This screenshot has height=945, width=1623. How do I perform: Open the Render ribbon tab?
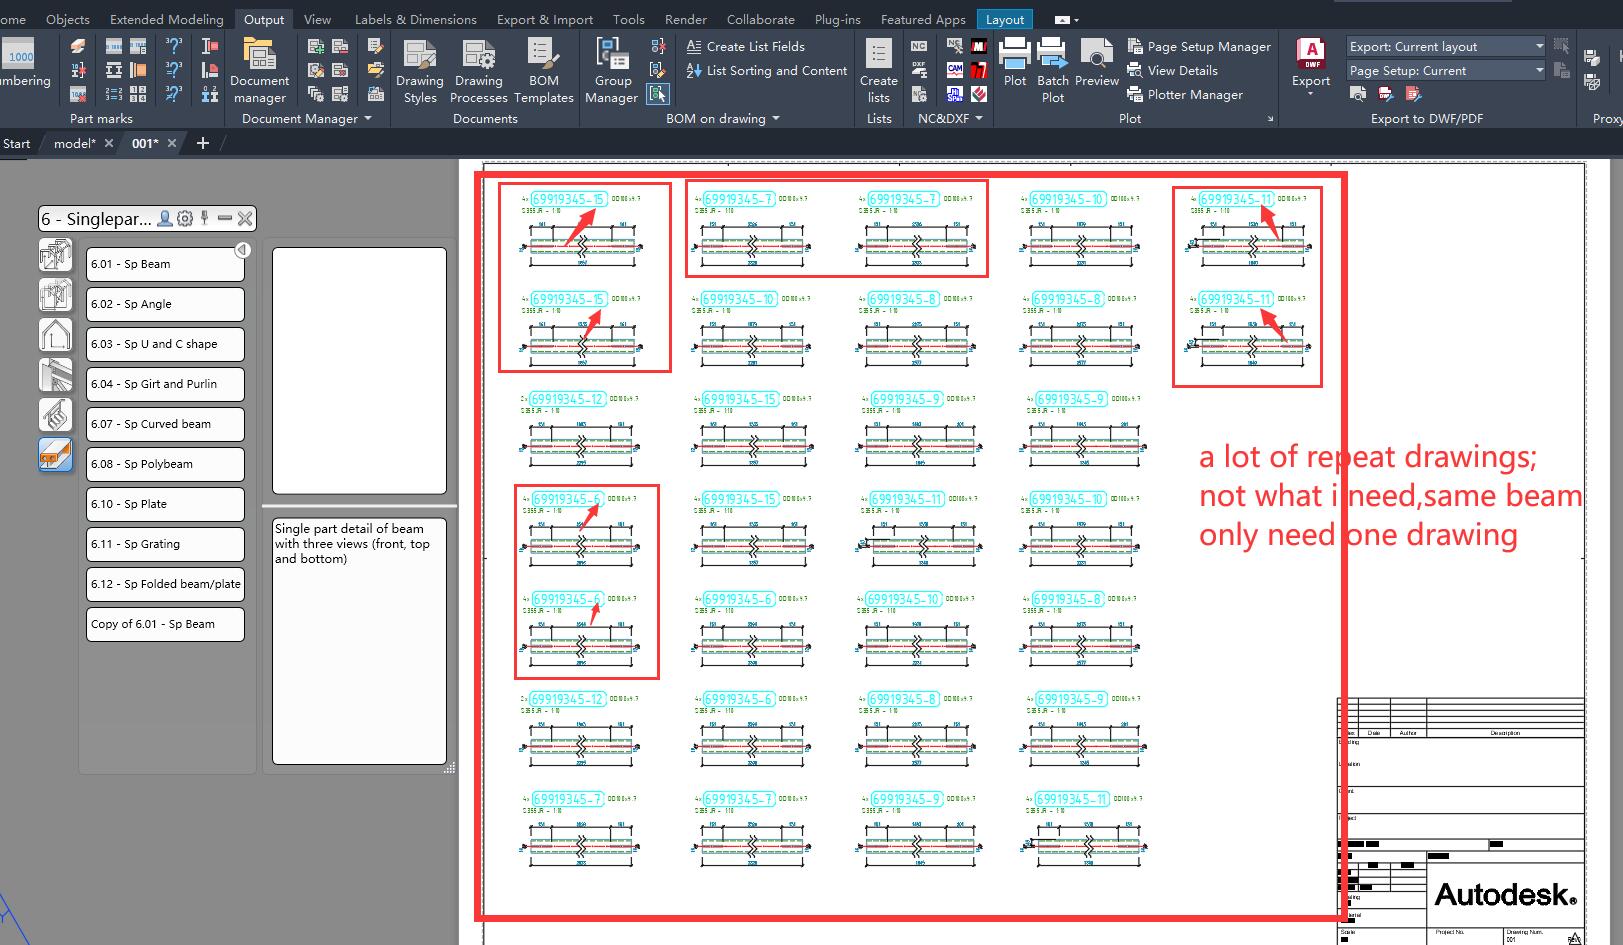coord(685,19)
